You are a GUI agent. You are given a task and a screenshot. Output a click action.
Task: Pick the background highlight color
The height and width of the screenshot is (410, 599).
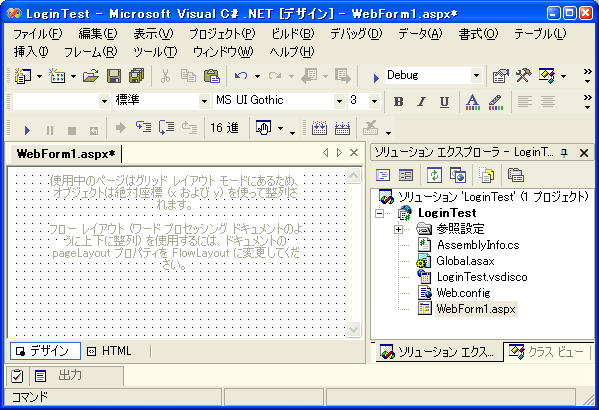click(495, 102)
